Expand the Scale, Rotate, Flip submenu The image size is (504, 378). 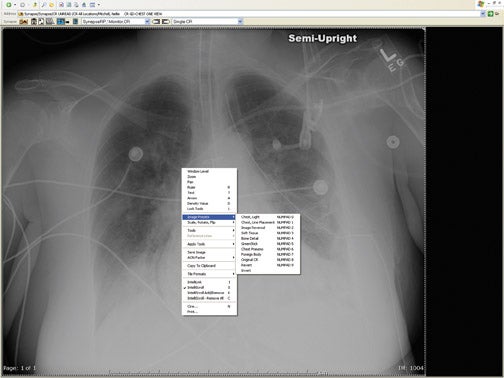(x=209, y=222)
